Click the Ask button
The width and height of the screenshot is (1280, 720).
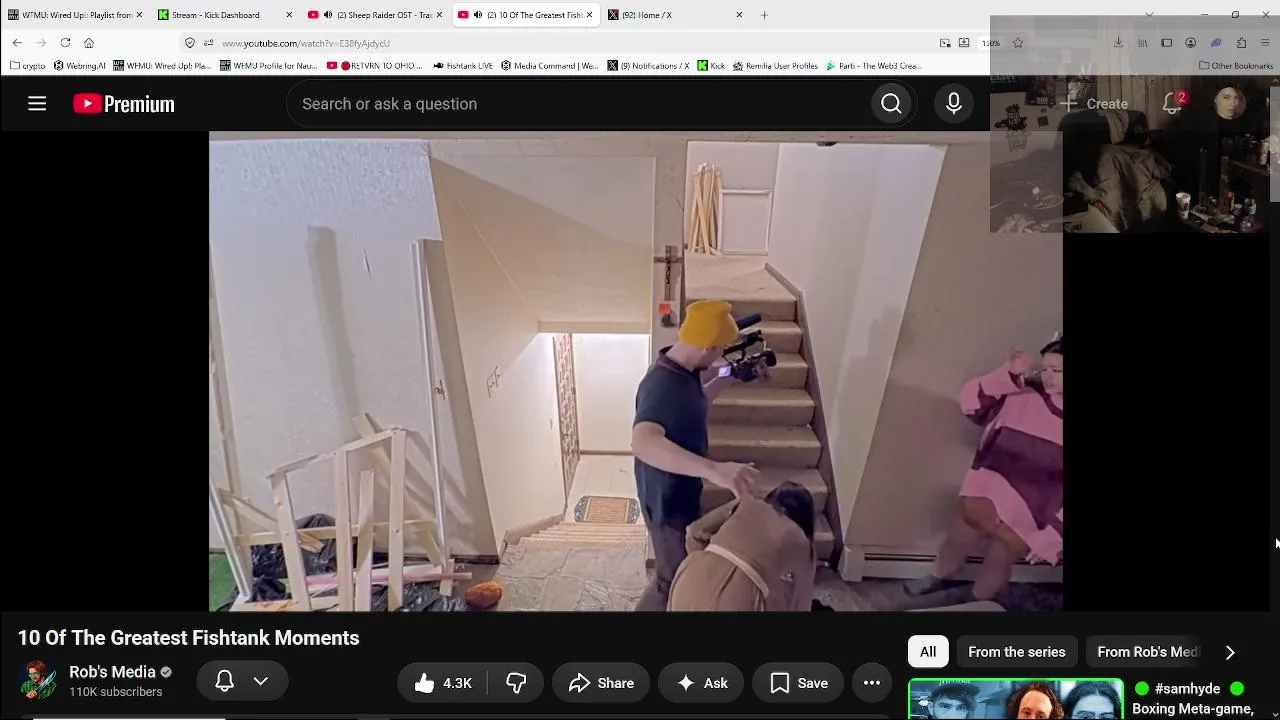click(x=701, y=683)
